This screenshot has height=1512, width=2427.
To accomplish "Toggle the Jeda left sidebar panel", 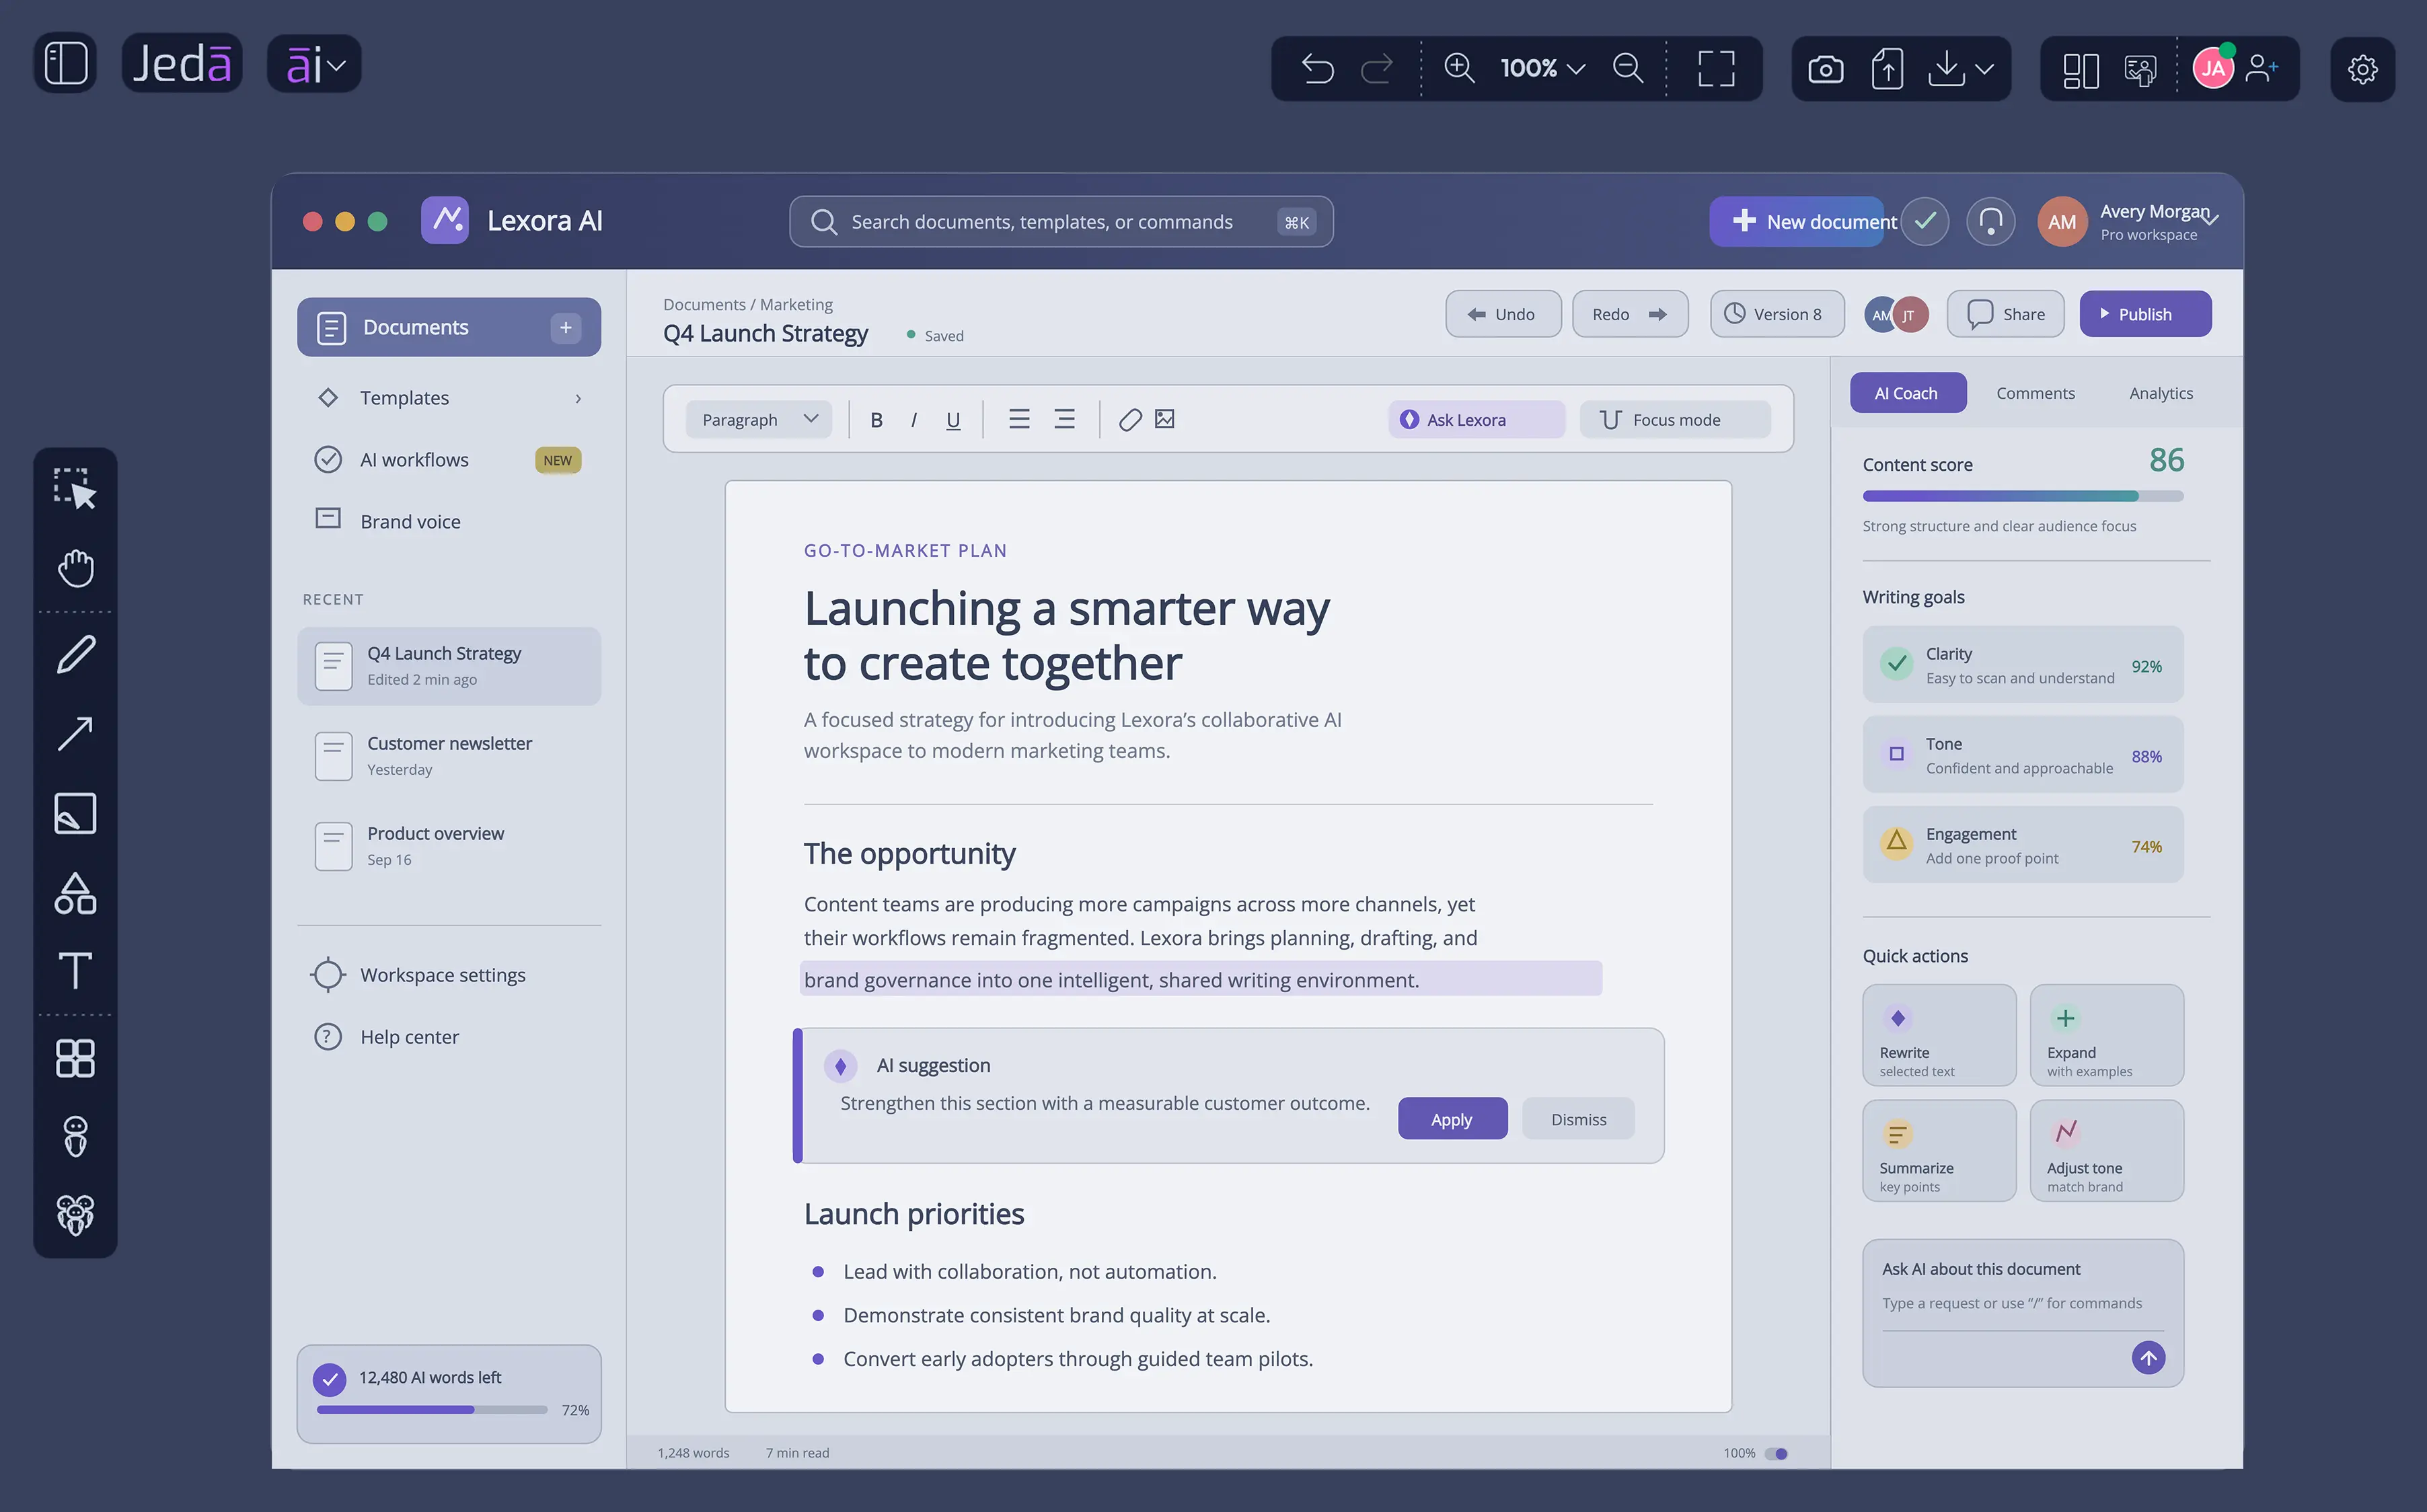I will [x=66, y=63].
